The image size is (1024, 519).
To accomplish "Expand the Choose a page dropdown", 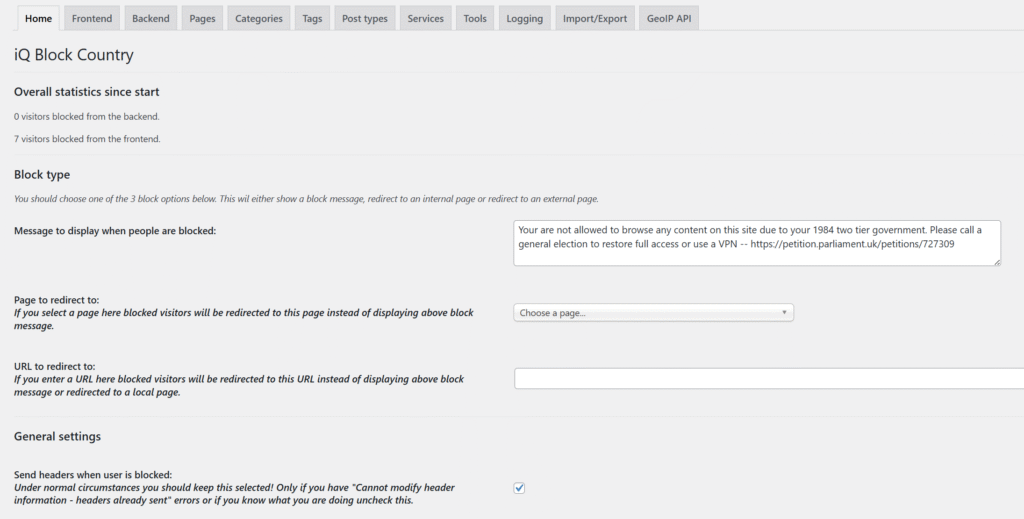I will tap(653, 313).
